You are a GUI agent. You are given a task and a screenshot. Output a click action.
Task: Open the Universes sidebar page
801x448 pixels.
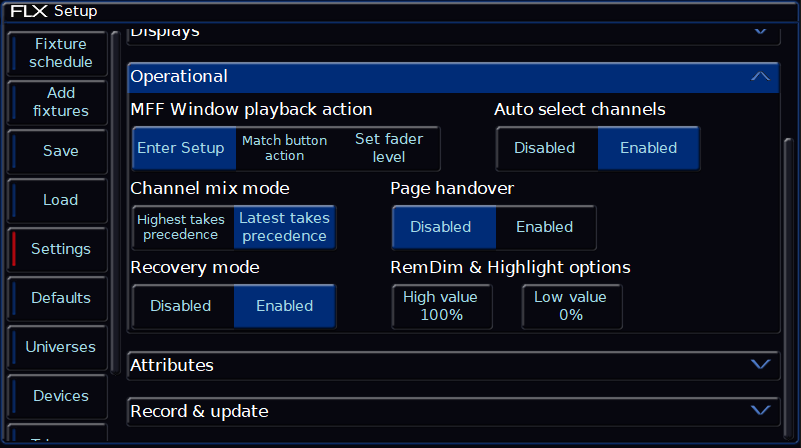pyautogui.click(x=58, y=347)
